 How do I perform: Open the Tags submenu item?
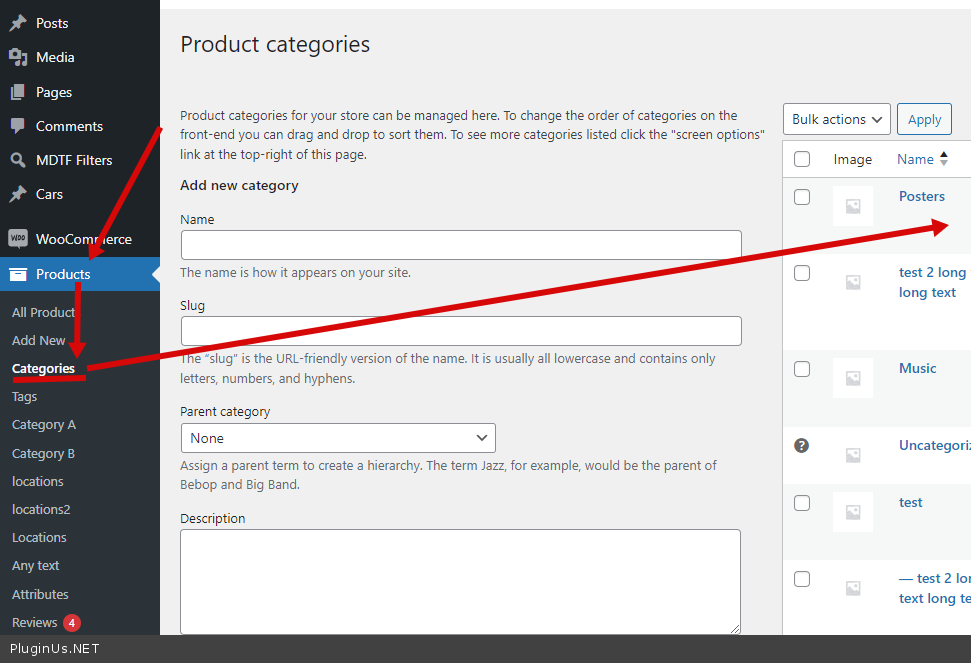pos(24,397)
